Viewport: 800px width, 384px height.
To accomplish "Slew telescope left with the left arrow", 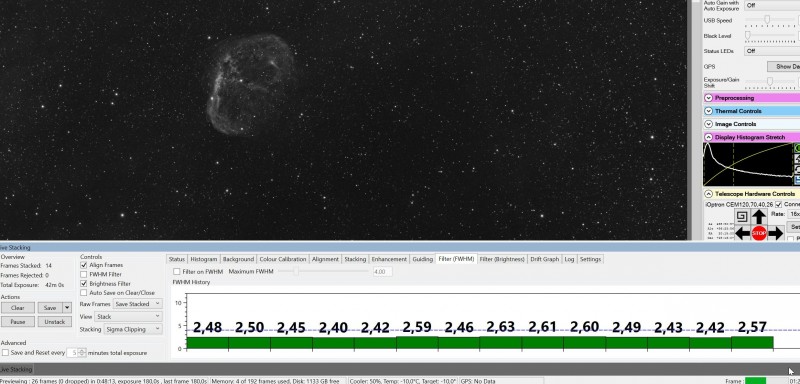I will (742, 234).
